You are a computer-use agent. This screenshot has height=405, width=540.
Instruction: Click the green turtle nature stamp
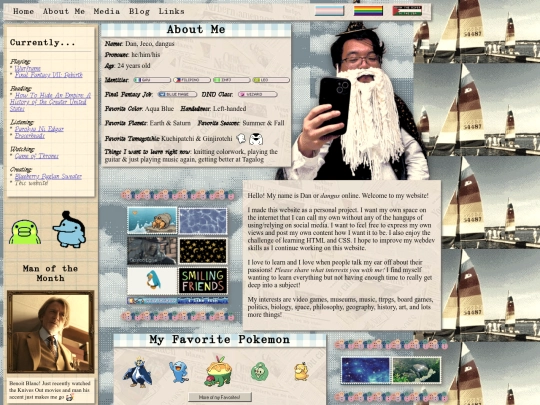click(416, 370)
